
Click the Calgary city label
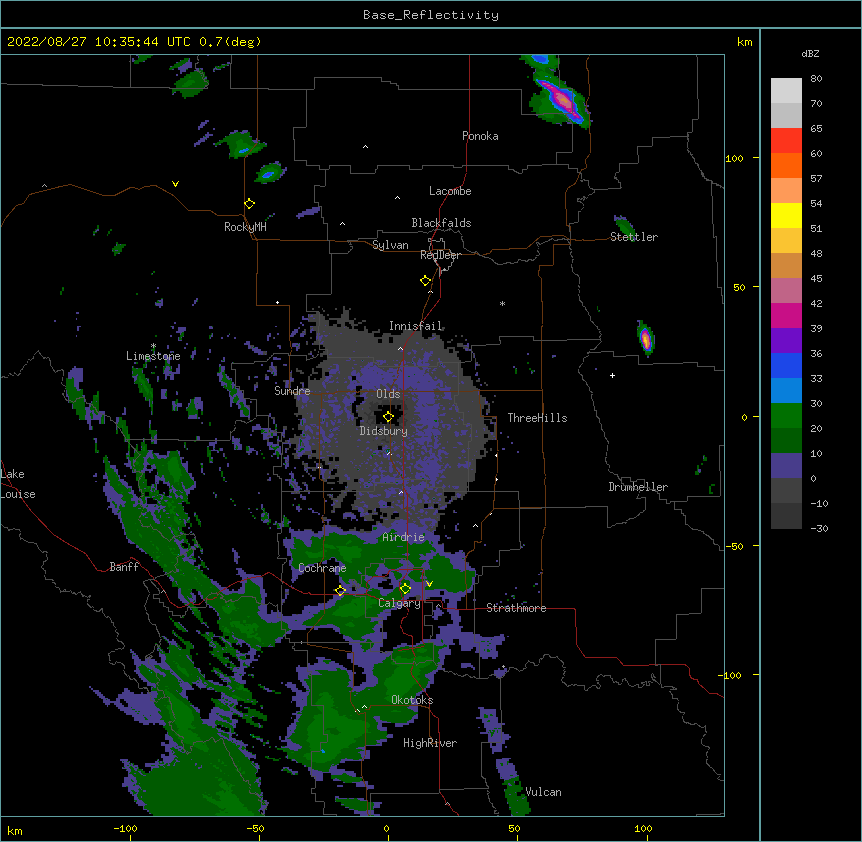399,603
